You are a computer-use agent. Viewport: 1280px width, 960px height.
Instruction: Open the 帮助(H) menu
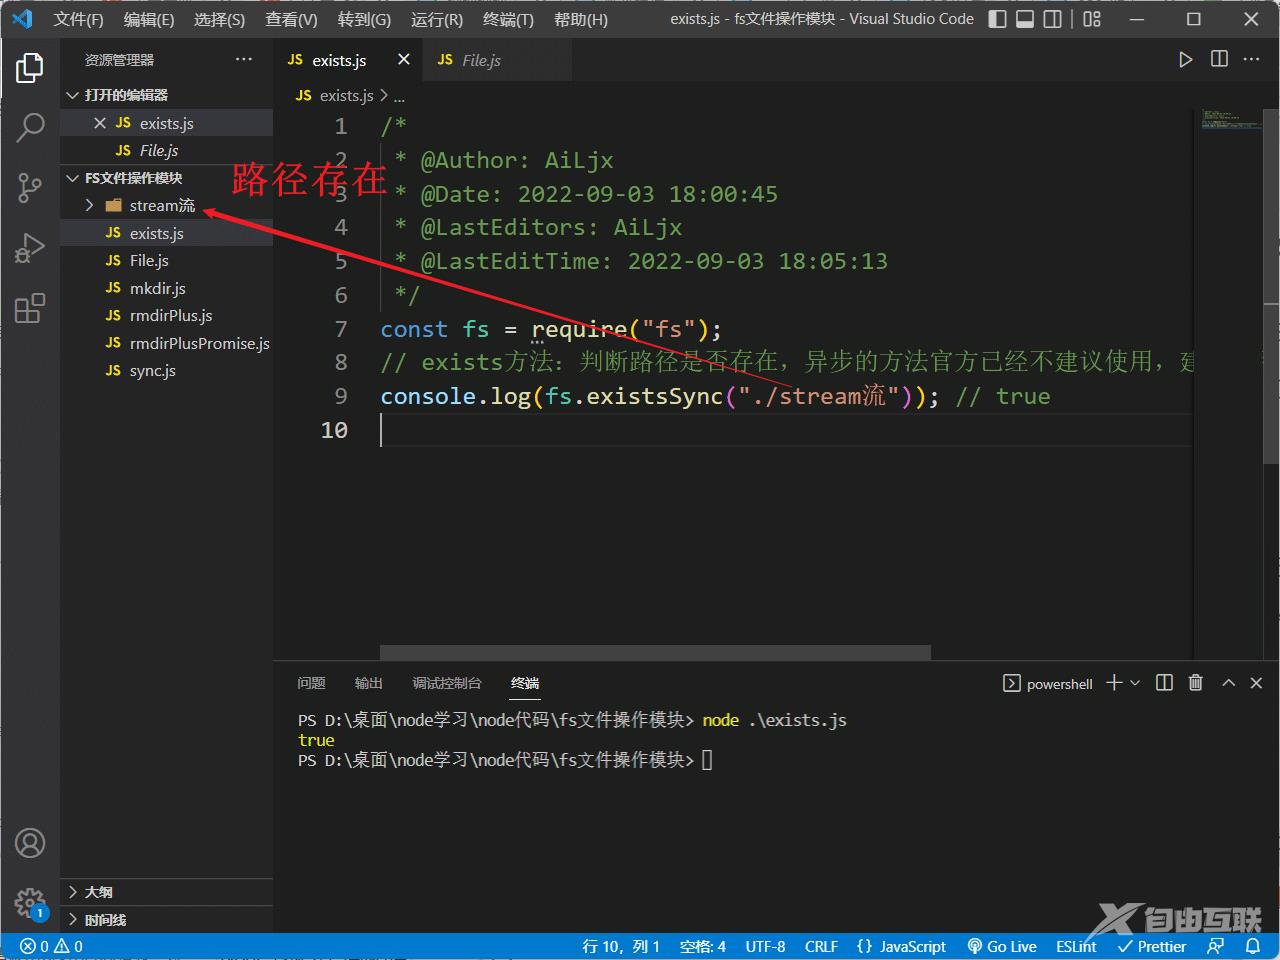tap(580, 19)
